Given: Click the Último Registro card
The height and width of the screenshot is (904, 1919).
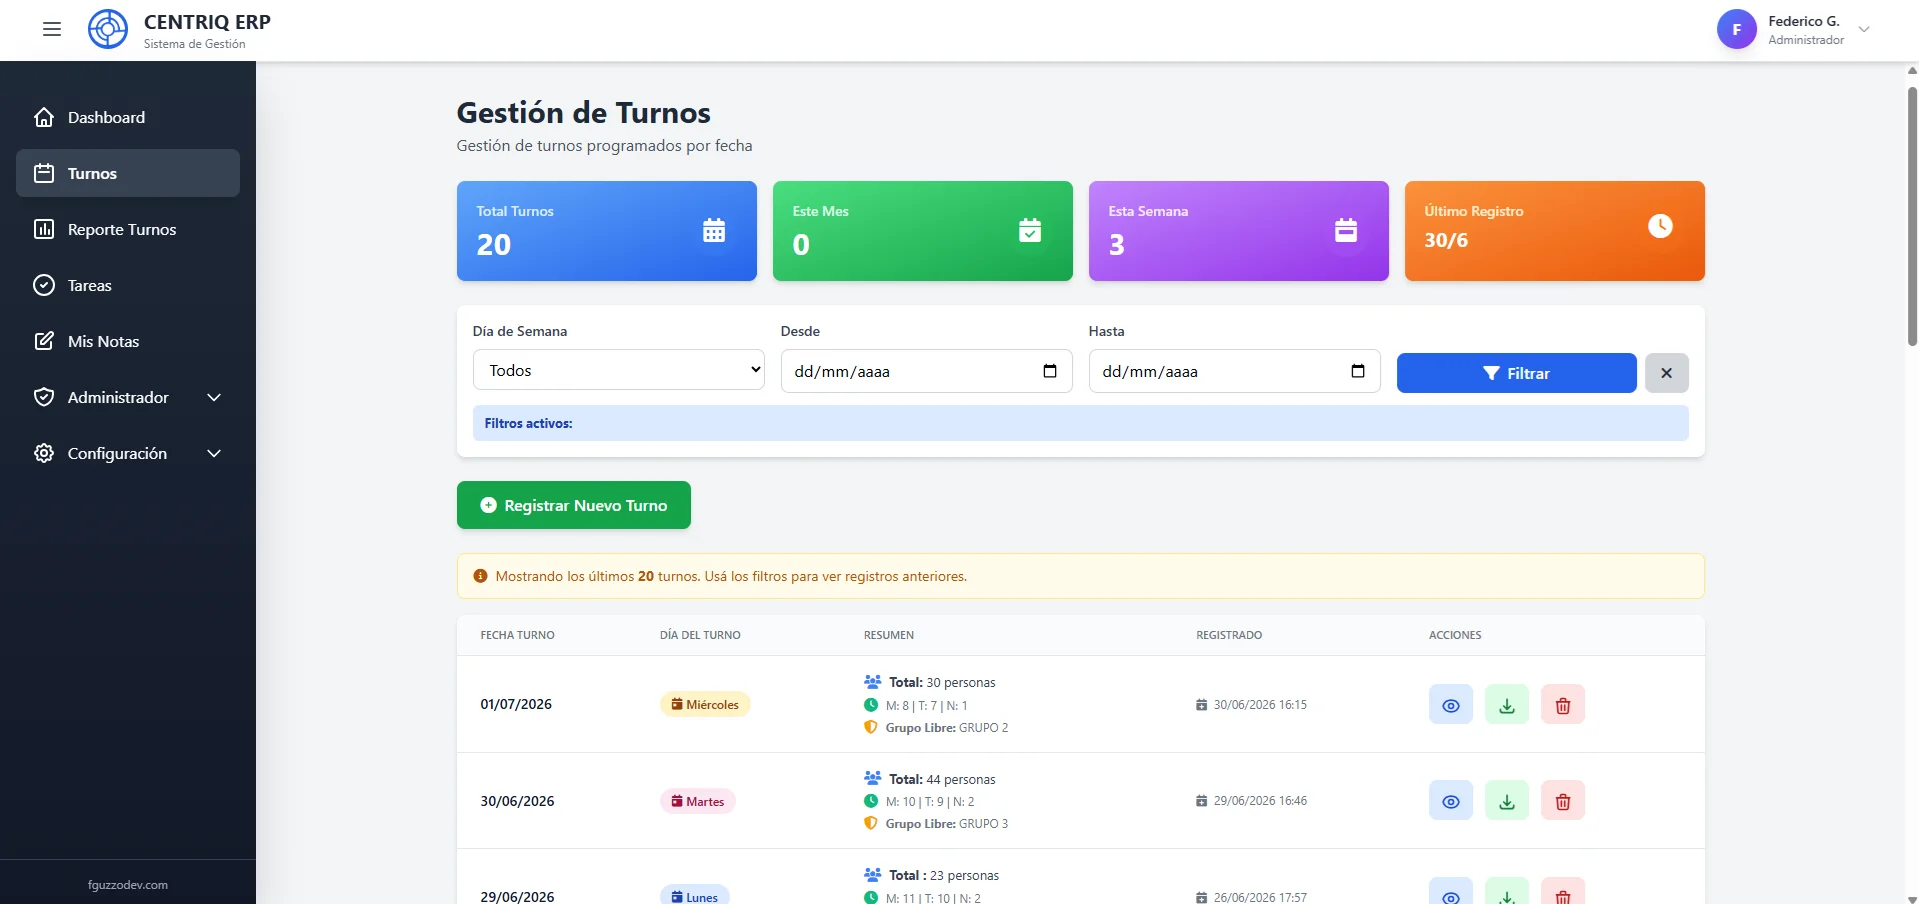Looking at the screenshot, I should tap(1555, 231).
